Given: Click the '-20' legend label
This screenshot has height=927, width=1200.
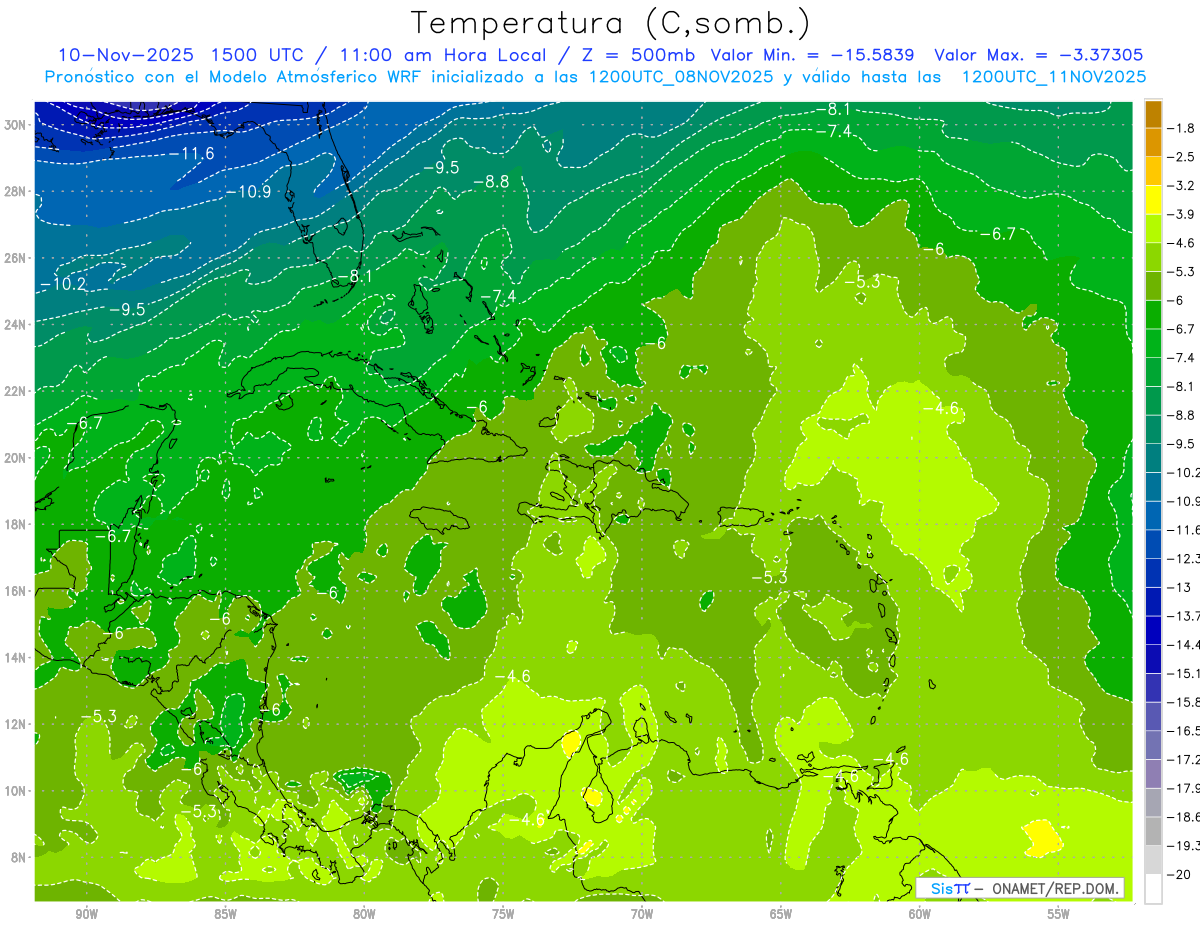Looking at the screenshot, I should (x=1181, y=874).
